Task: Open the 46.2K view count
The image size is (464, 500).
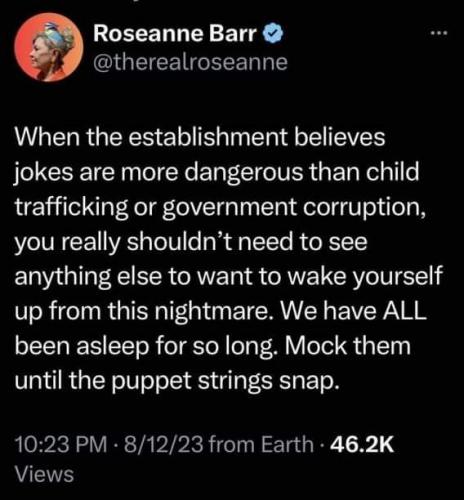Action: (x=362, y=445)
